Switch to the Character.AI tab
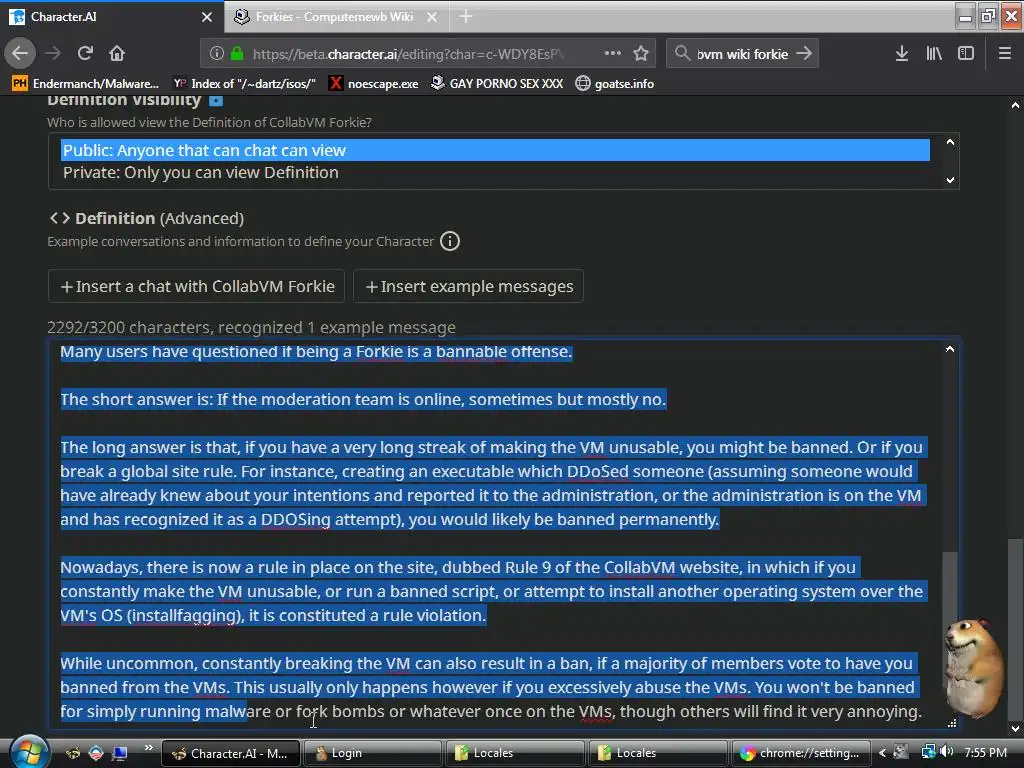Viewport: 1024px width, 768px height. pos(111,16)
